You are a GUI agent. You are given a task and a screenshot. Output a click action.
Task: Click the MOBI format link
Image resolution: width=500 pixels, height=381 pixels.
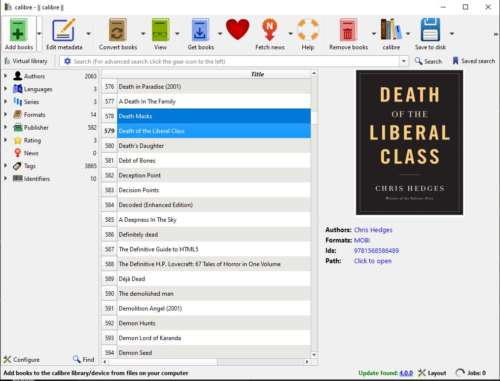click(362, 240)
